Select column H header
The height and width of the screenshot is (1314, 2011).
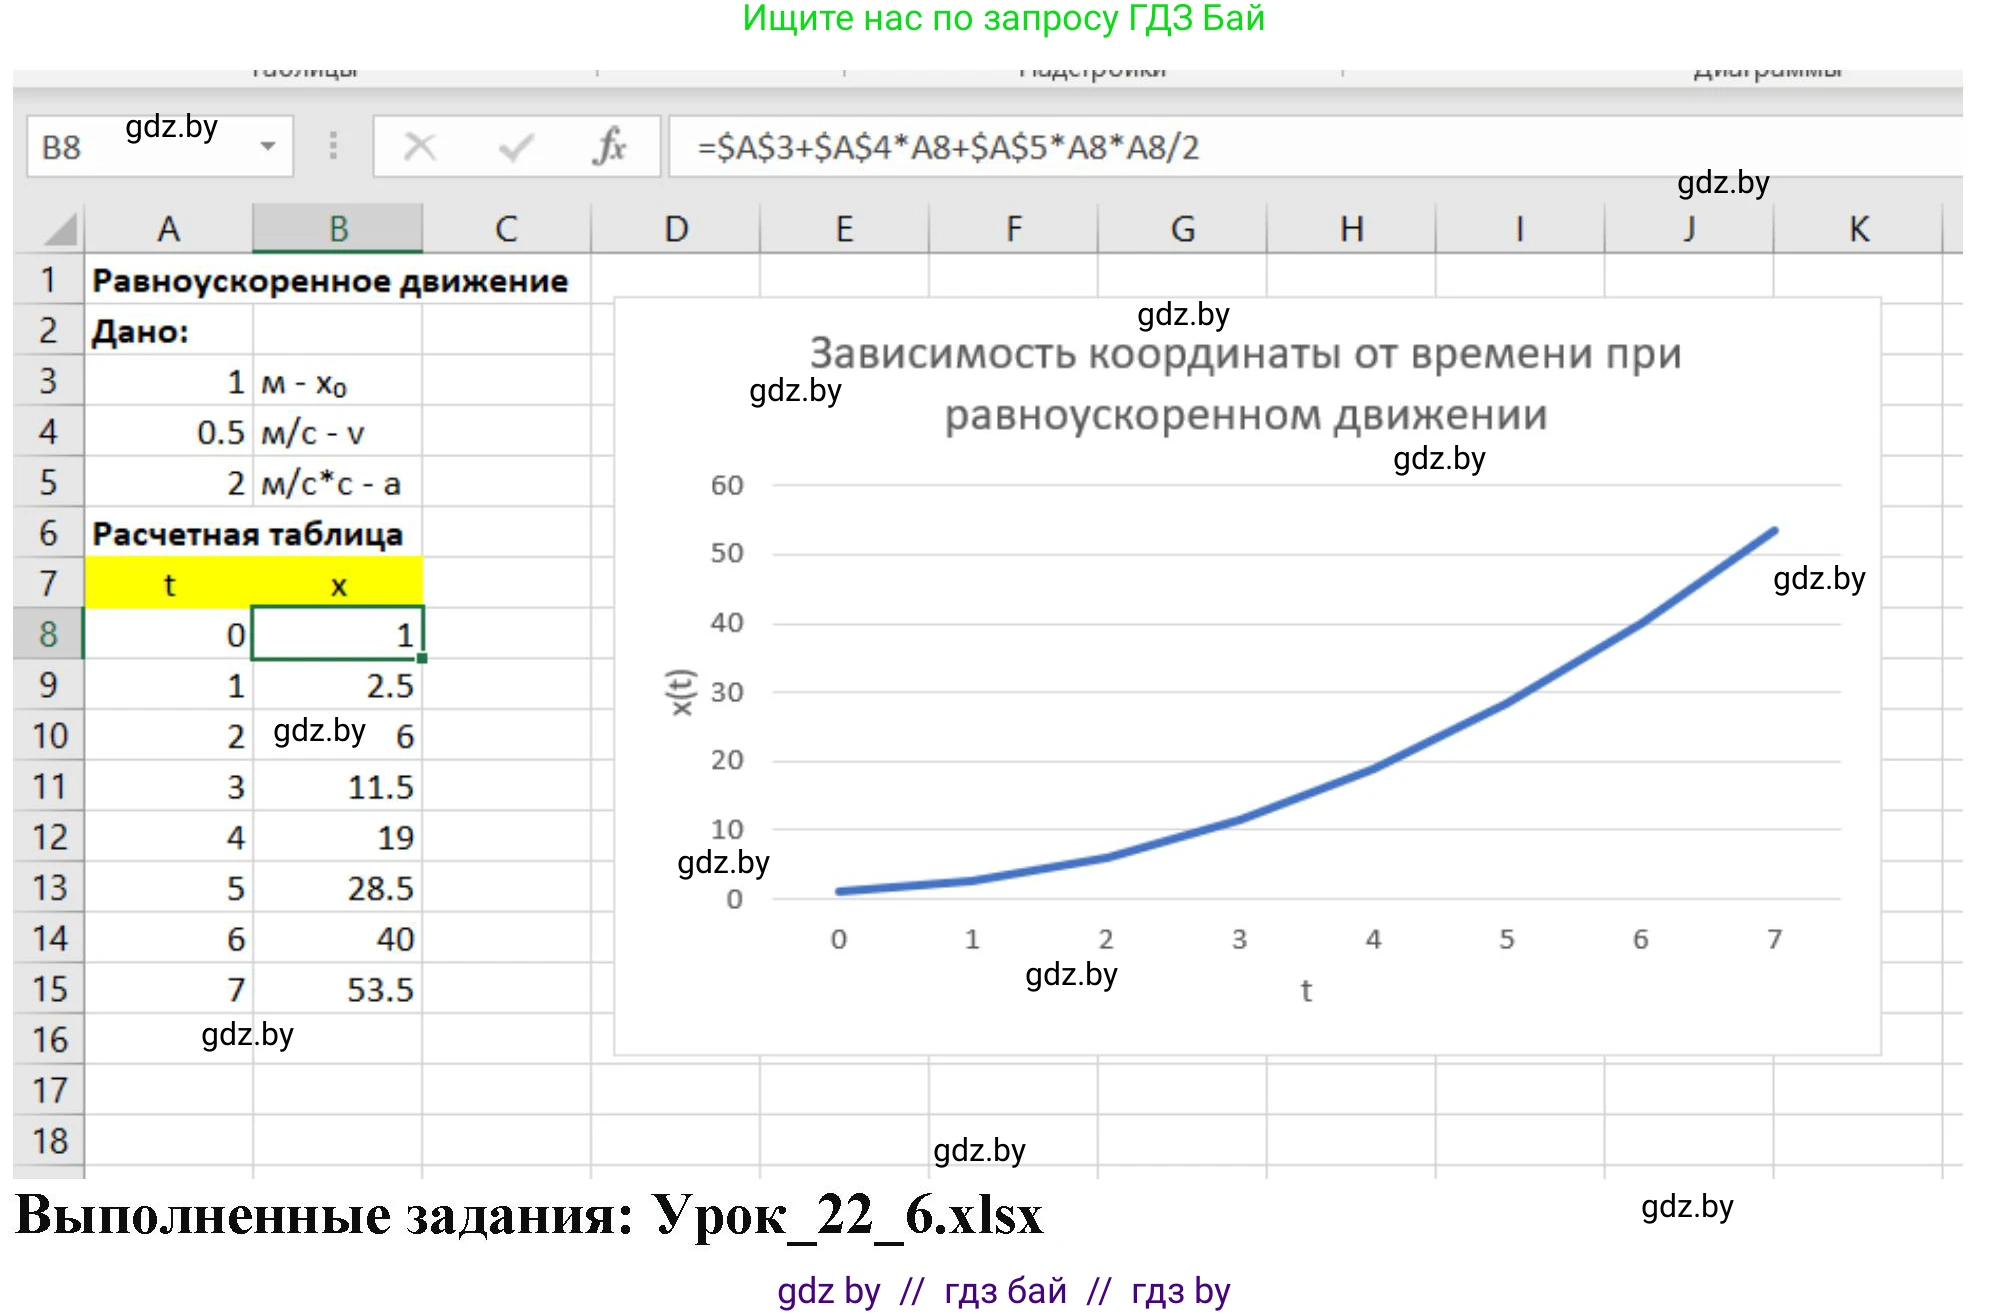tap(1352, 229)
